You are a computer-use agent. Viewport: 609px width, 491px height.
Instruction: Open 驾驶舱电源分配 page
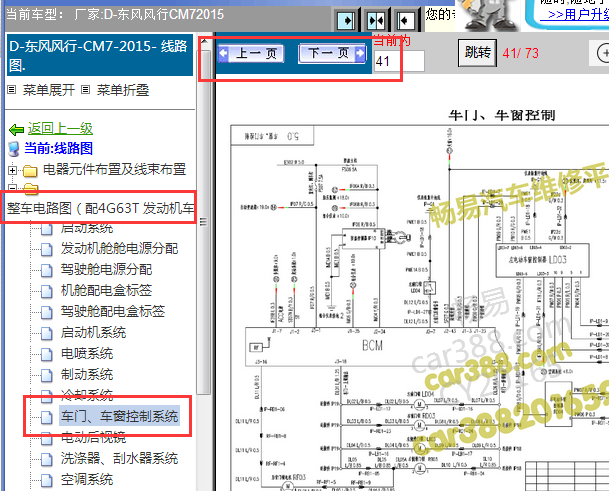click(x=106, y=269)
